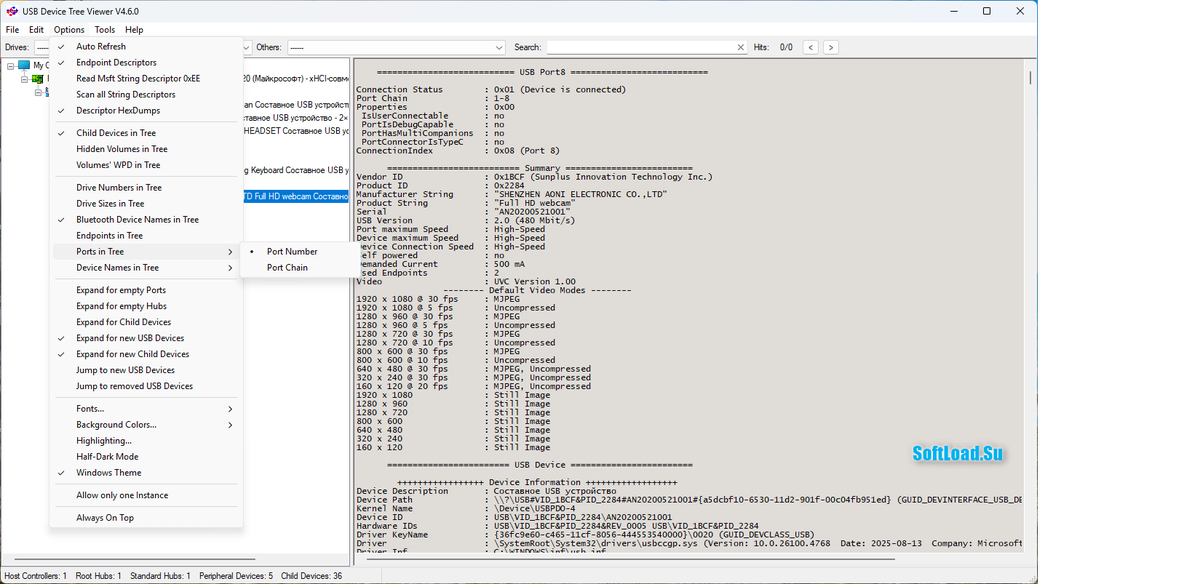Viewport: 1200px width, 584px height.
Task: Toggle Child Devices in Tree
Action: [146, 133]
